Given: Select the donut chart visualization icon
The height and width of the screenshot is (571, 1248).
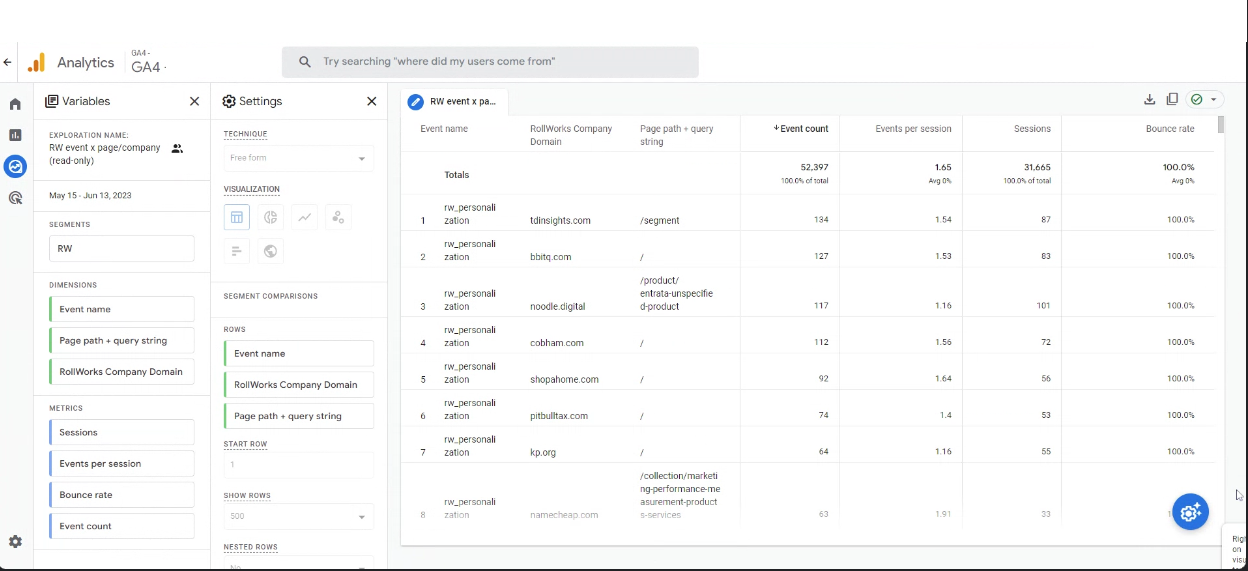Looking at the screenshot, I should point(270,217).
